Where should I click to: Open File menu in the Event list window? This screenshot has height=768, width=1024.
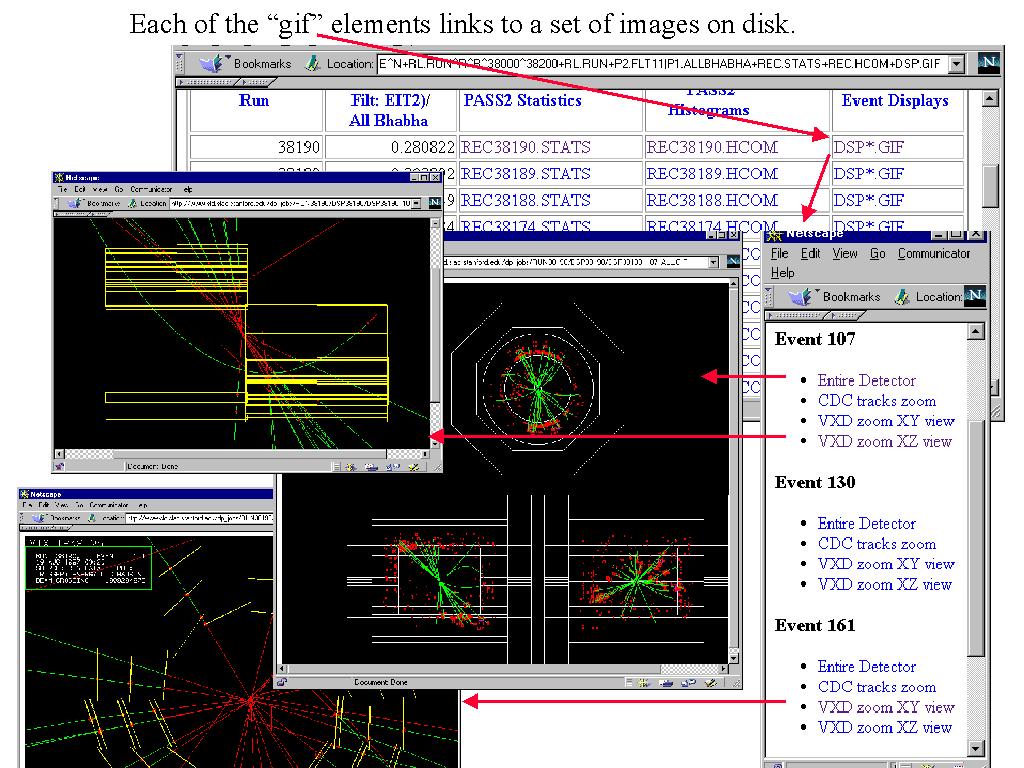[x=780, y=254]
